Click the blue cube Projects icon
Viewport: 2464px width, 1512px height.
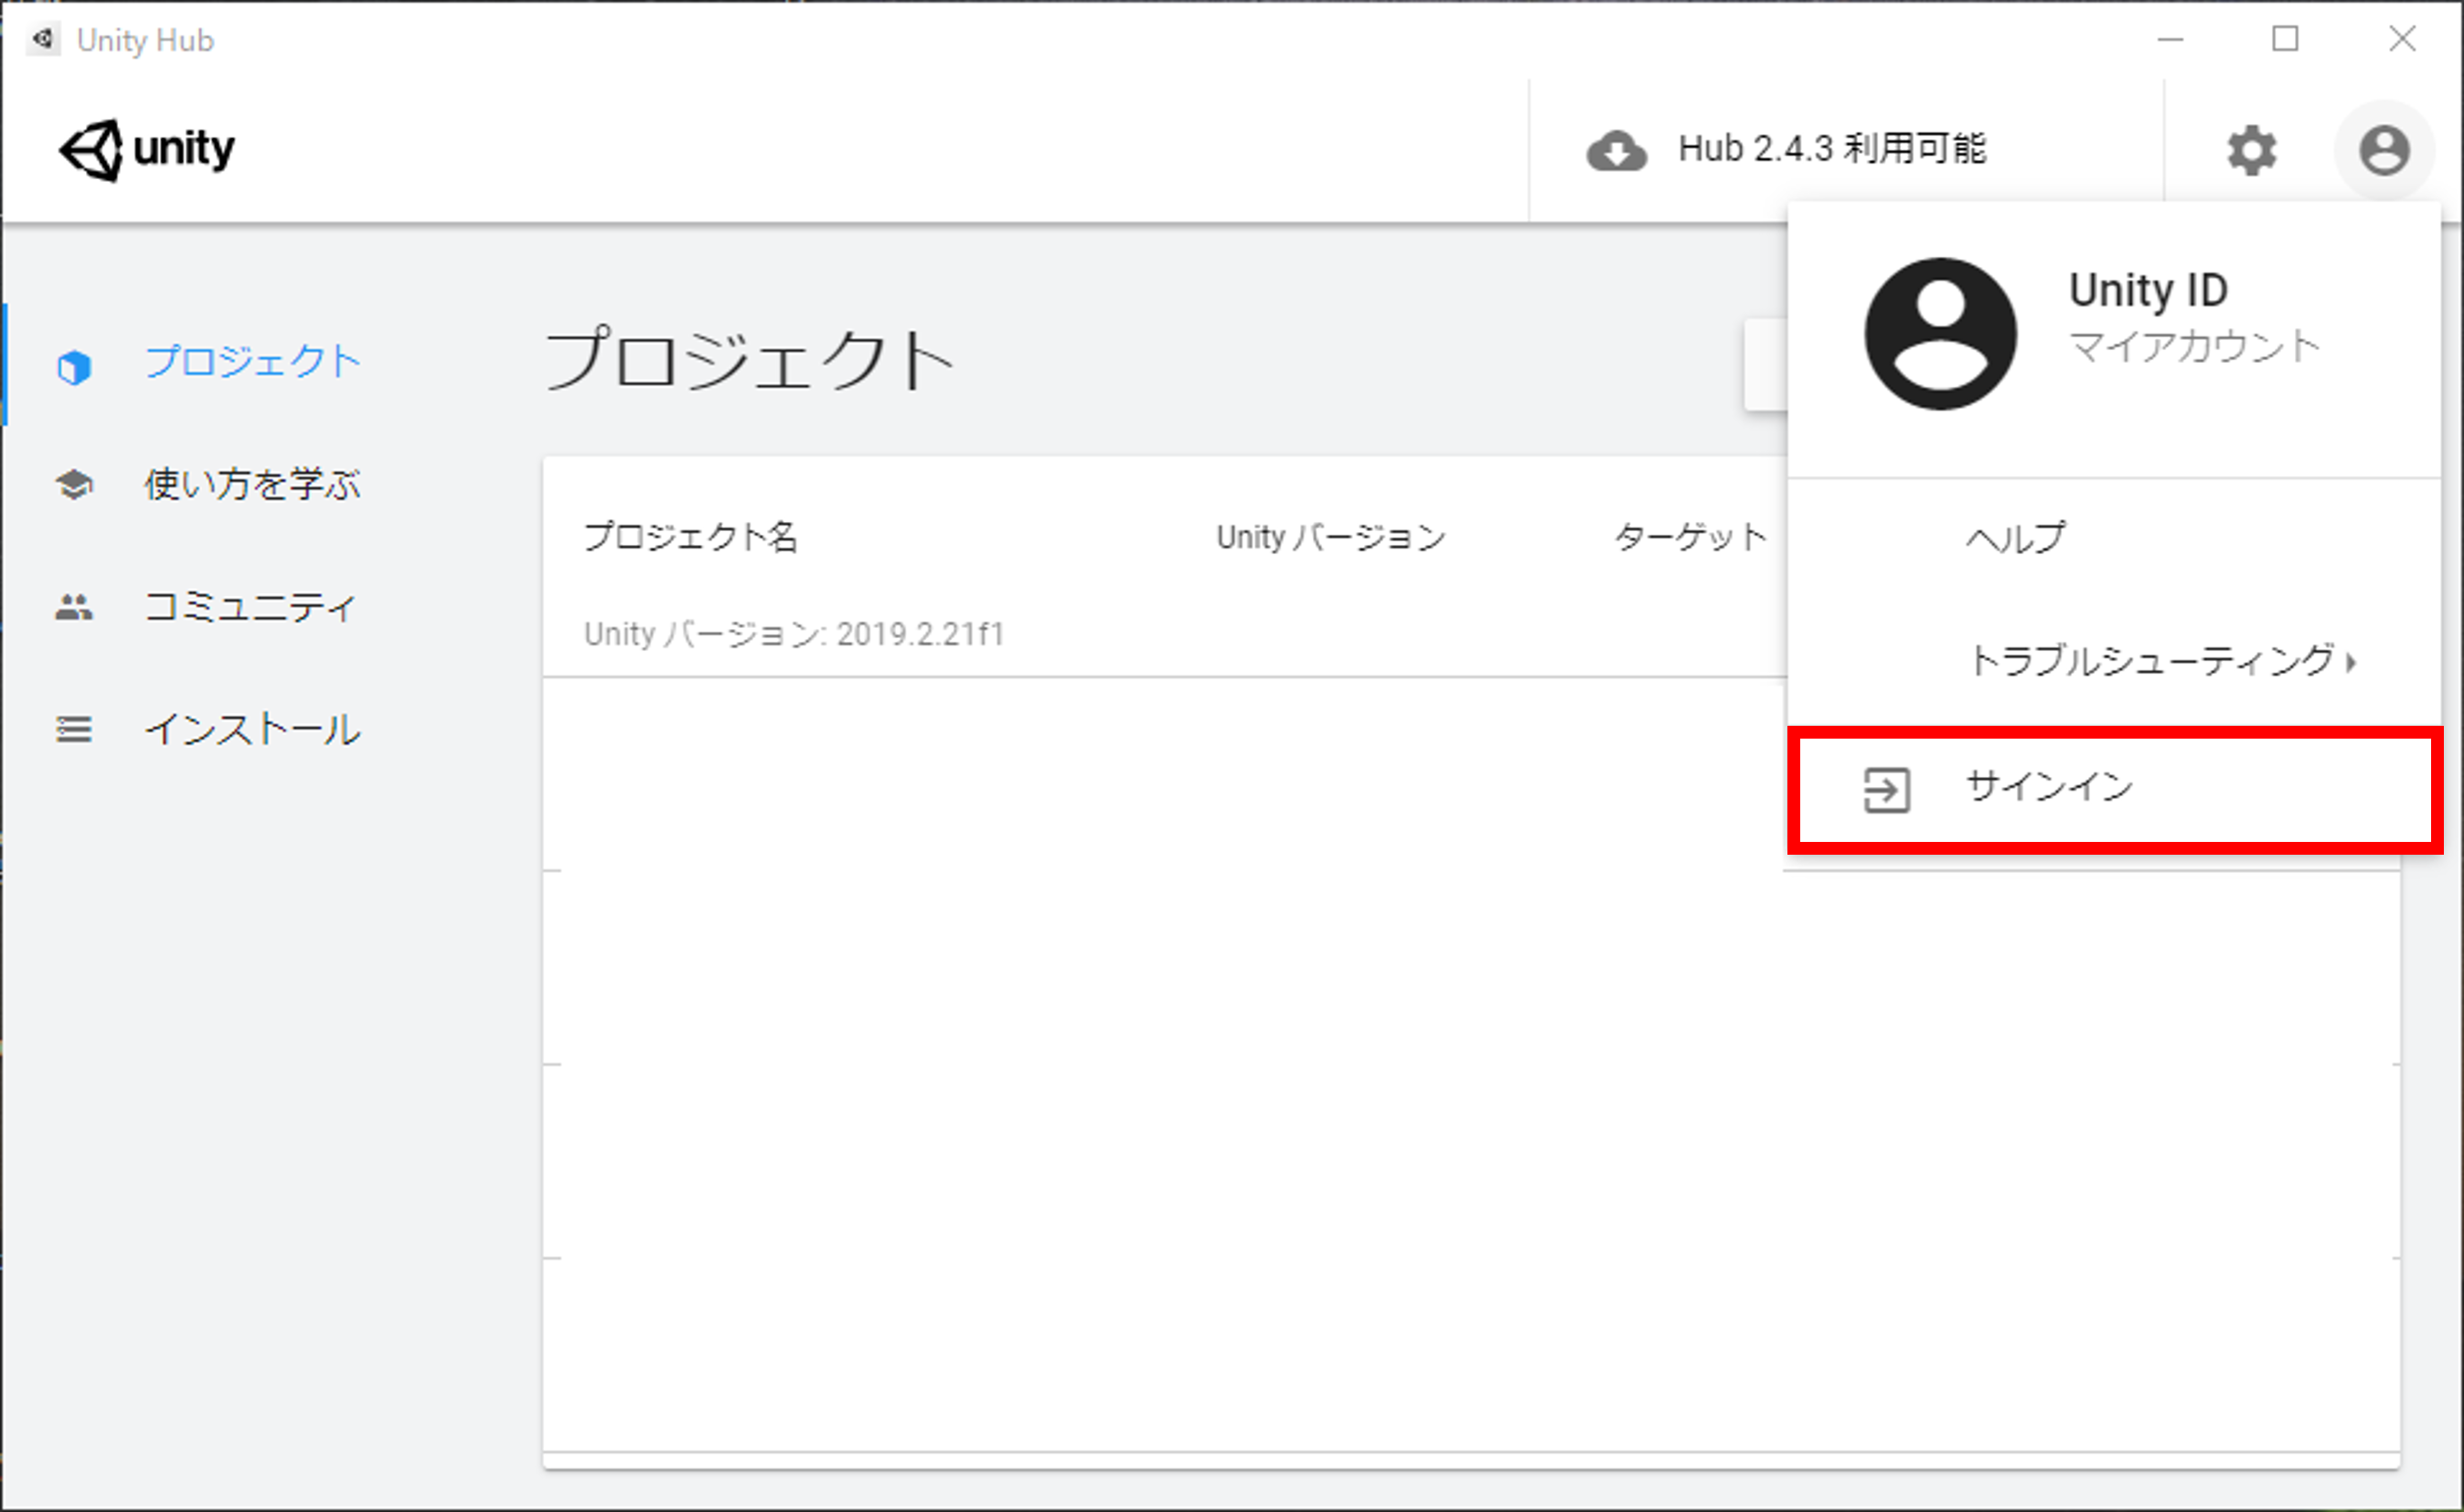pos(74,367)
